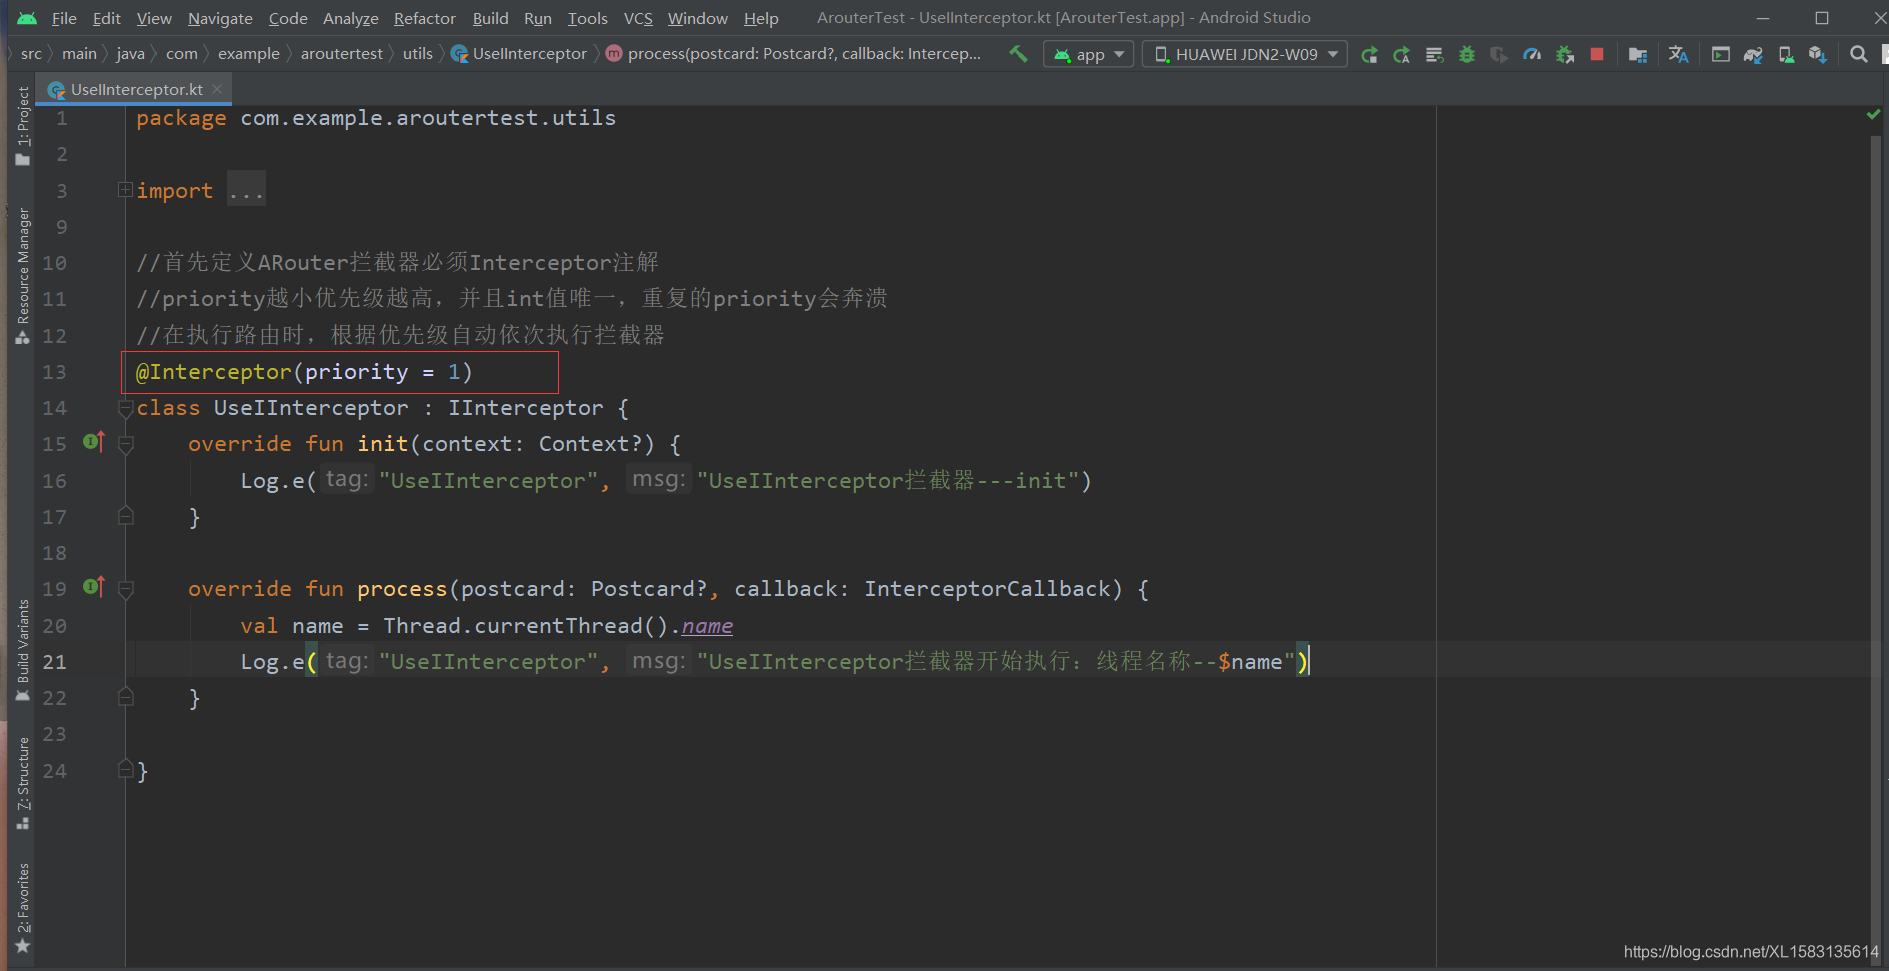The width and height of the screenshot is (1889, 971).
Task: Open the AVD Manager icon
Action: pyautogui.click(x=1786, y=54)
